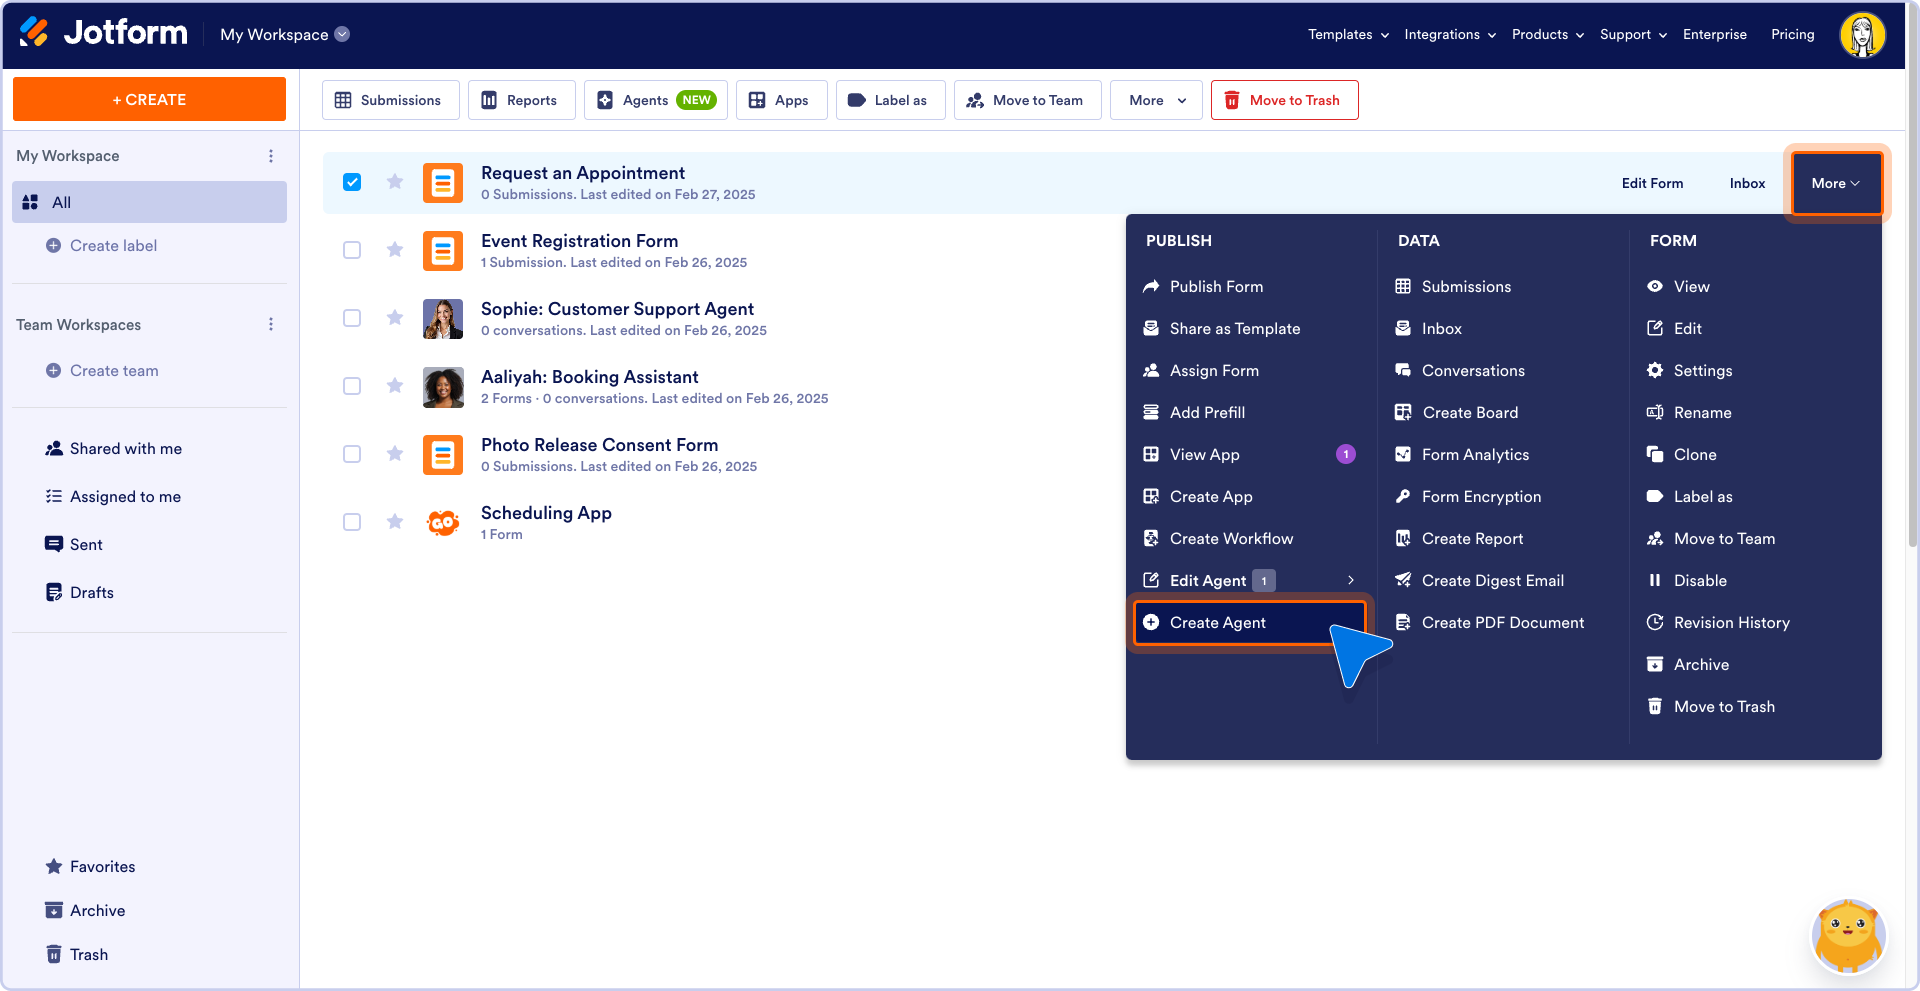Click the Form Analytics chart icon
Screen dimensions: 1920x991
[1403, 454]
